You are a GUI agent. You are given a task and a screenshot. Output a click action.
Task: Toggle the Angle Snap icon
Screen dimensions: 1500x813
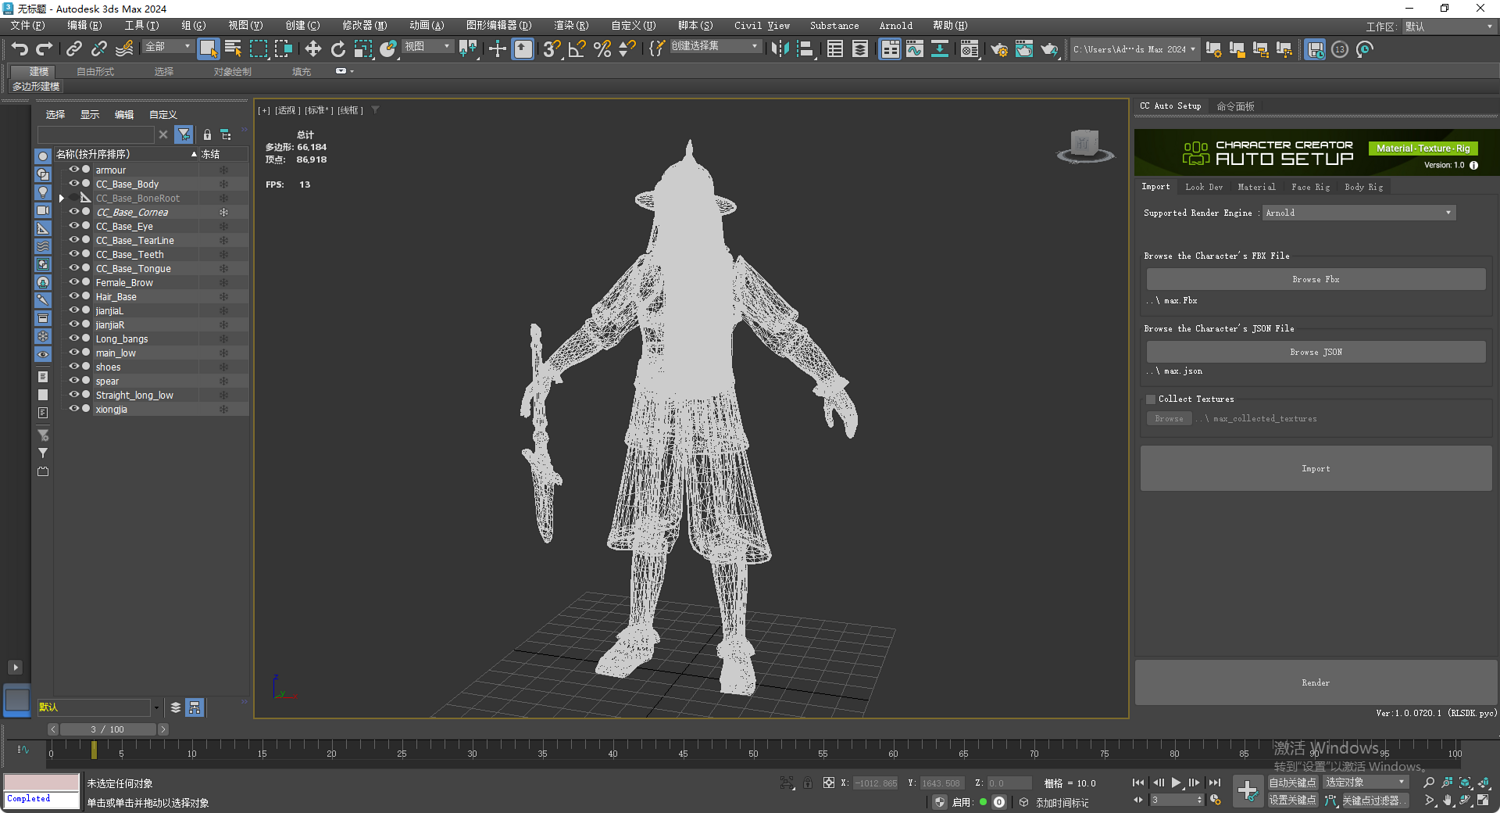pos(577,49)
